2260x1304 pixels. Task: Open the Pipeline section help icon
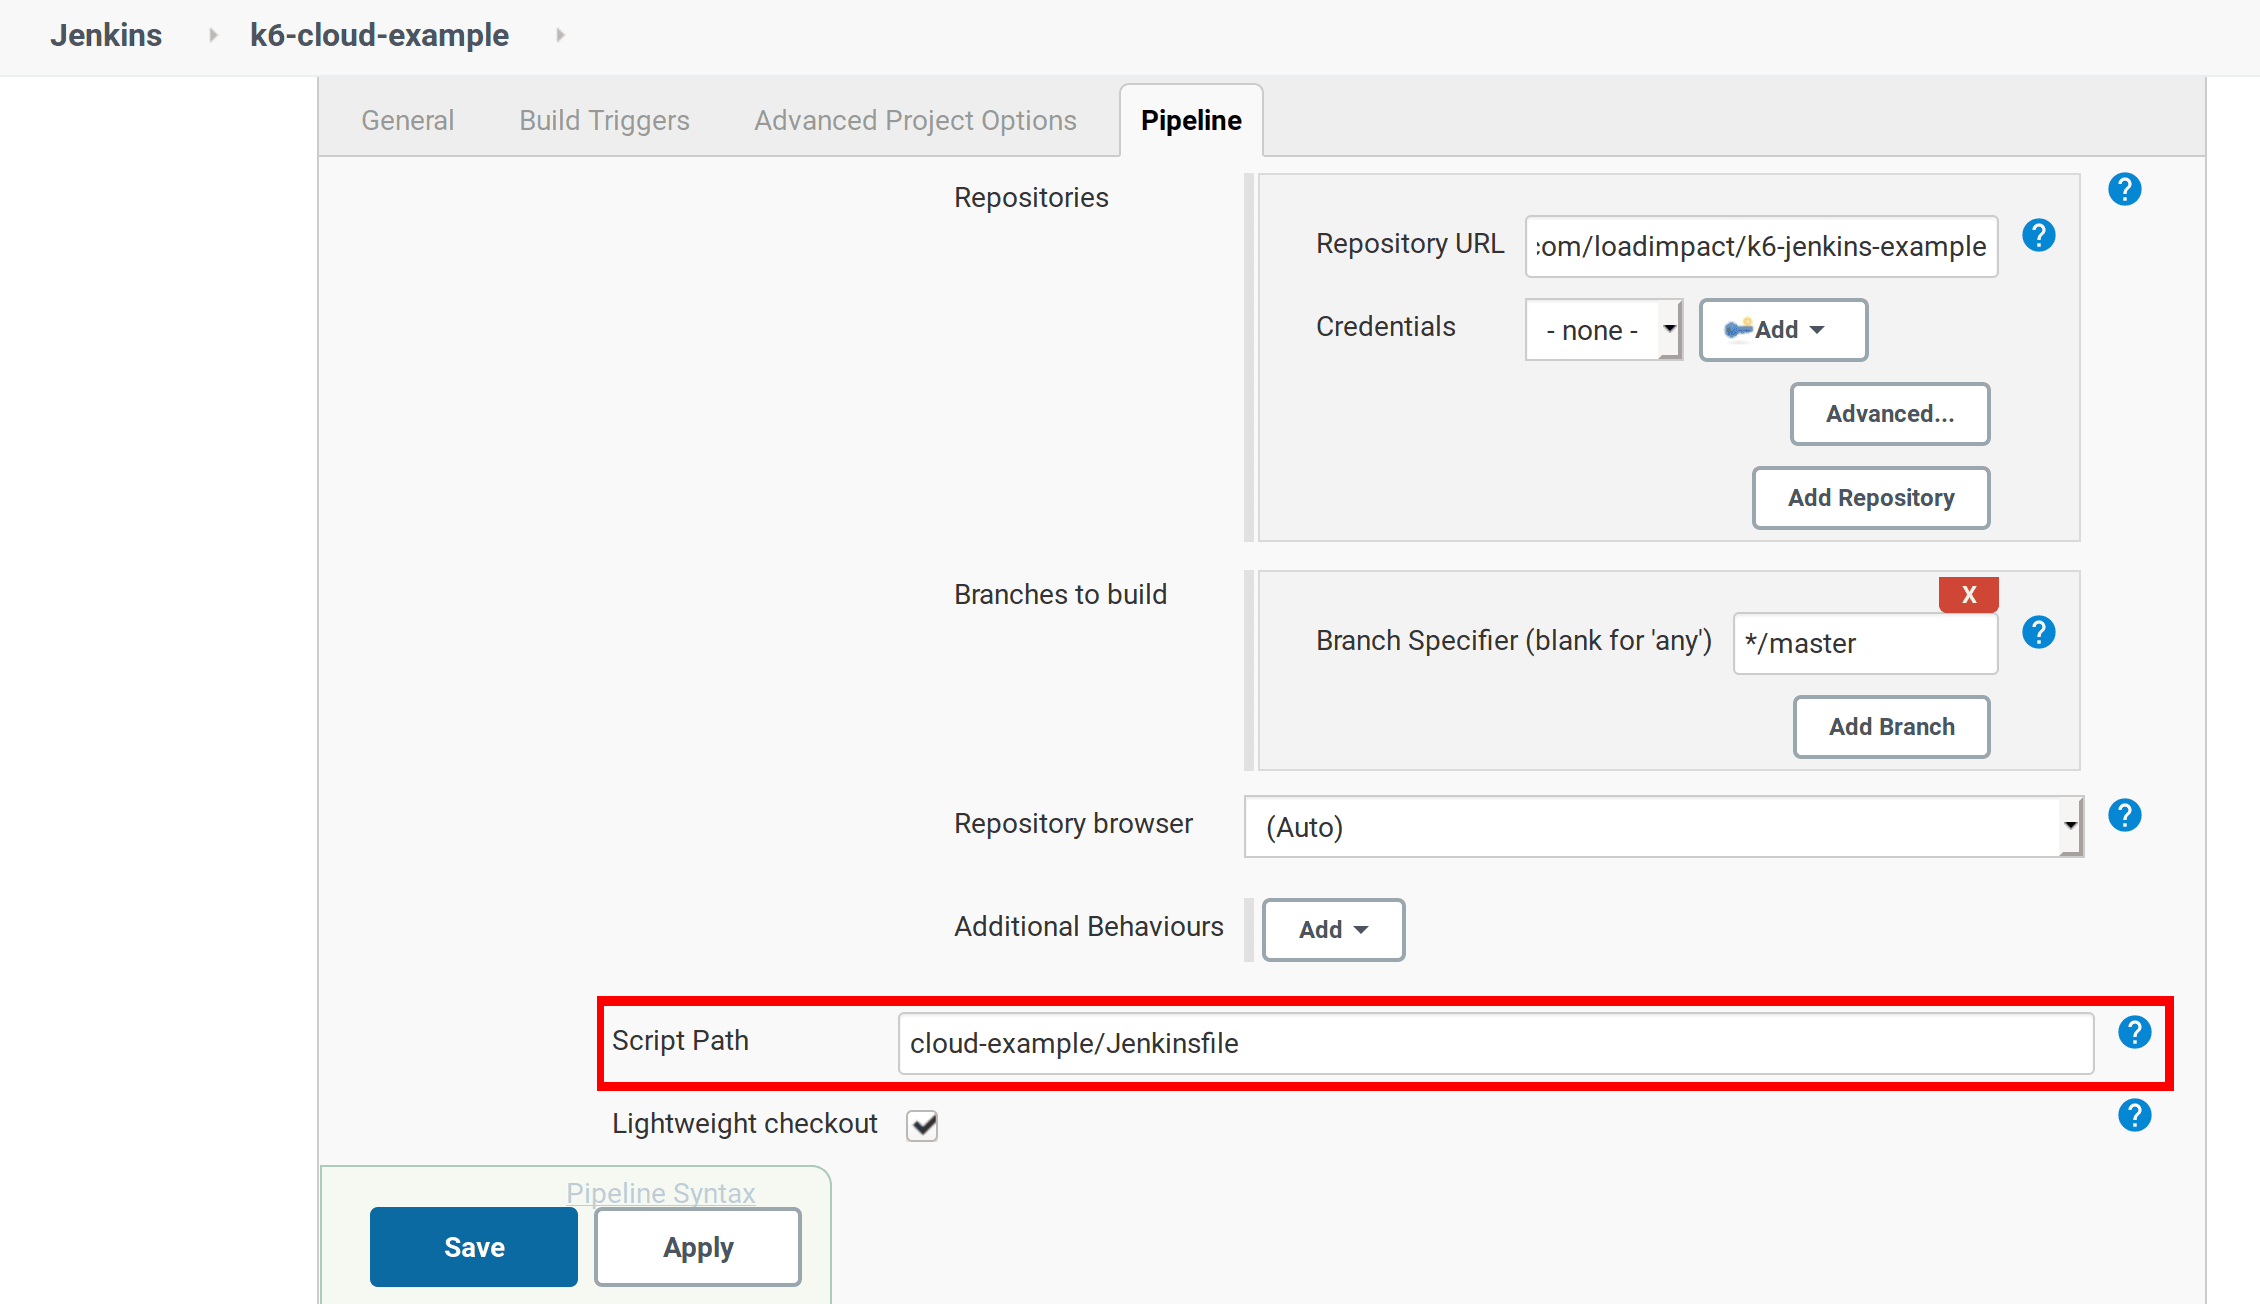(x=2125, y=189)
